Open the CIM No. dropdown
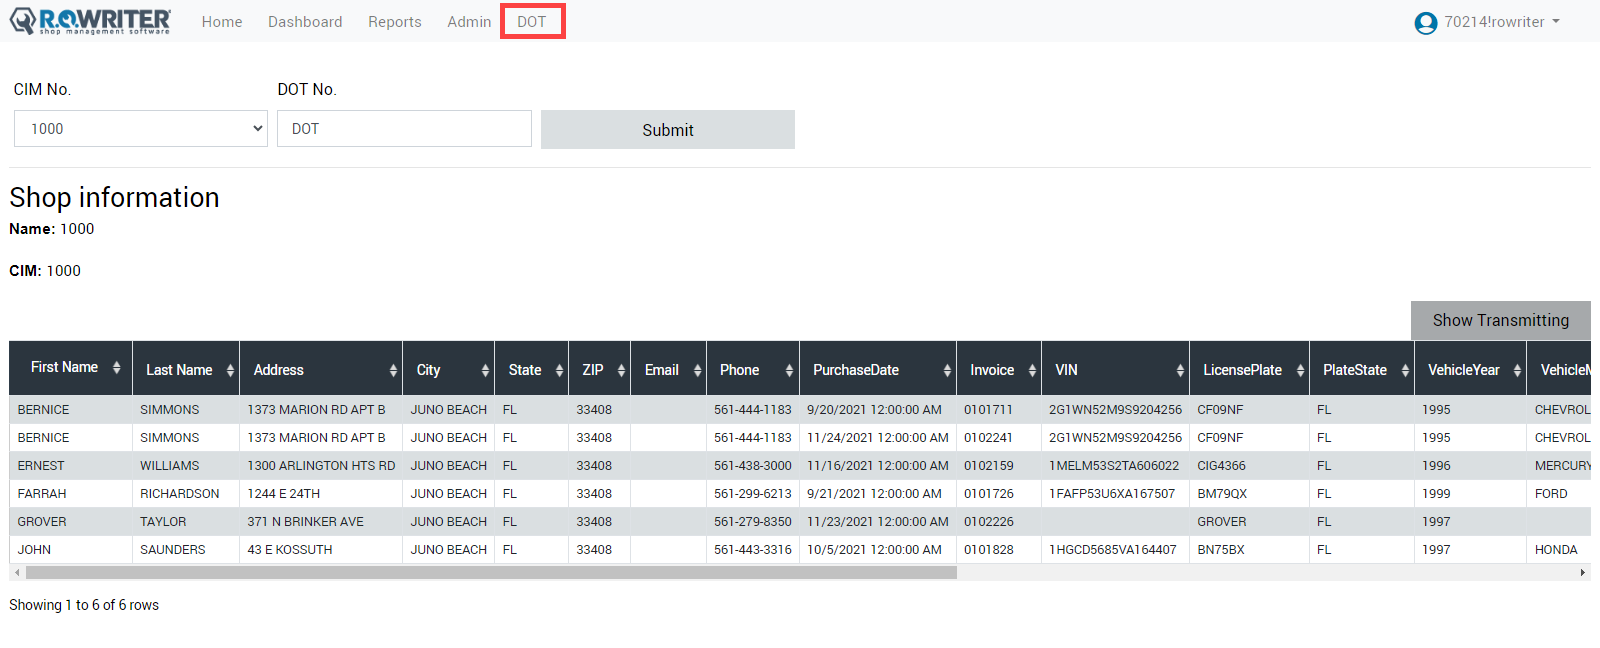The width and height of the screenshot is (1600, 648). (x=141, y=129)
